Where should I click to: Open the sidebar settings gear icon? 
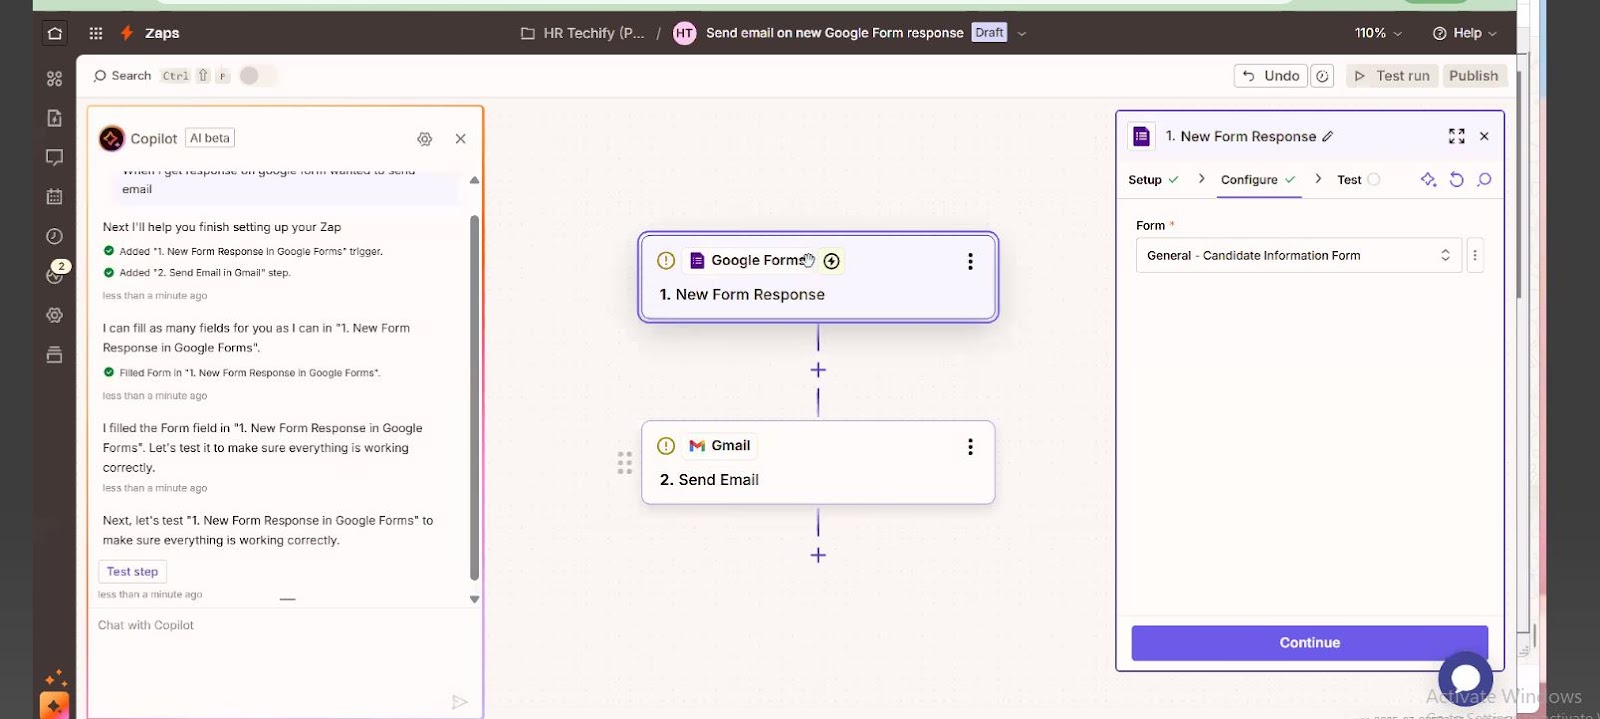tap(55, 315)
